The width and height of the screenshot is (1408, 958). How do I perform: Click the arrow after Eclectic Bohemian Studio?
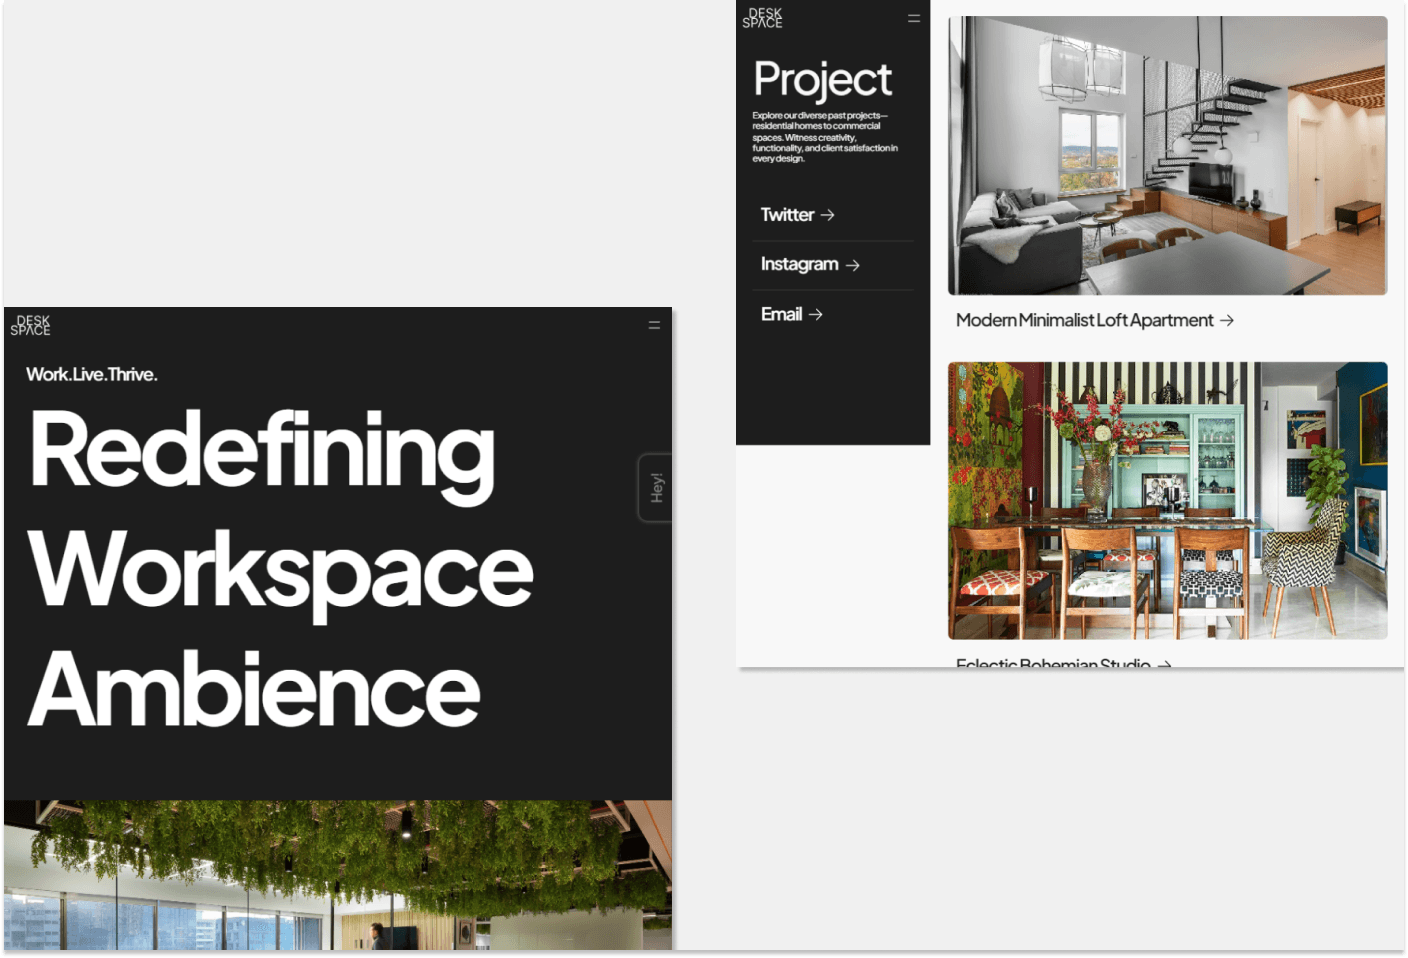(1164, 664)
